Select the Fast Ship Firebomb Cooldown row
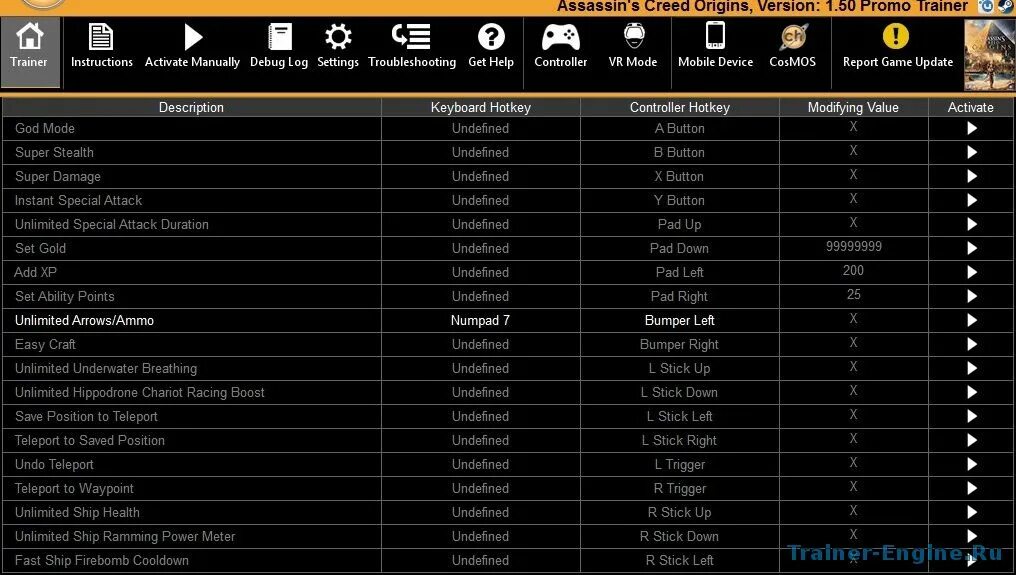Image resolution: width=1016 pixels, height=575 pixels. point(192,560)
